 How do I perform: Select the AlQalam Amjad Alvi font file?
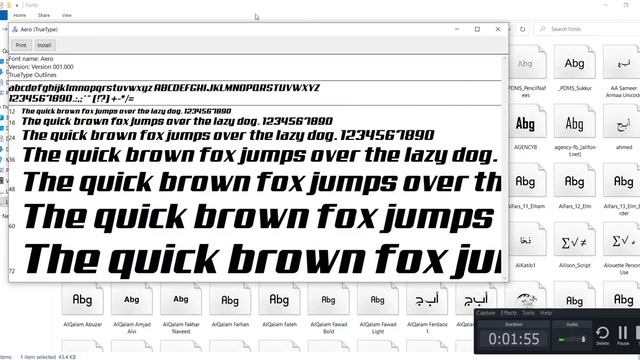[x=132, y=308]
